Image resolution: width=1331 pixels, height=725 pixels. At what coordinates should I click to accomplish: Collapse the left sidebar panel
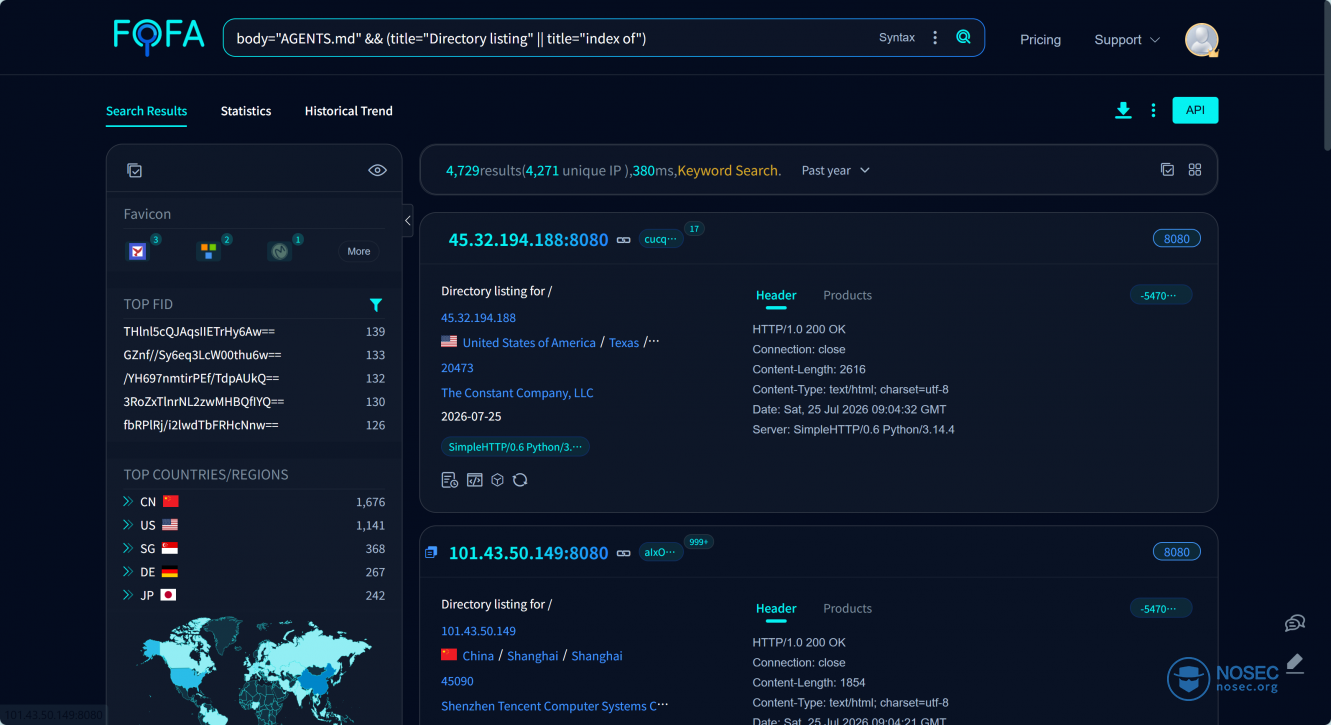point(407,220)
